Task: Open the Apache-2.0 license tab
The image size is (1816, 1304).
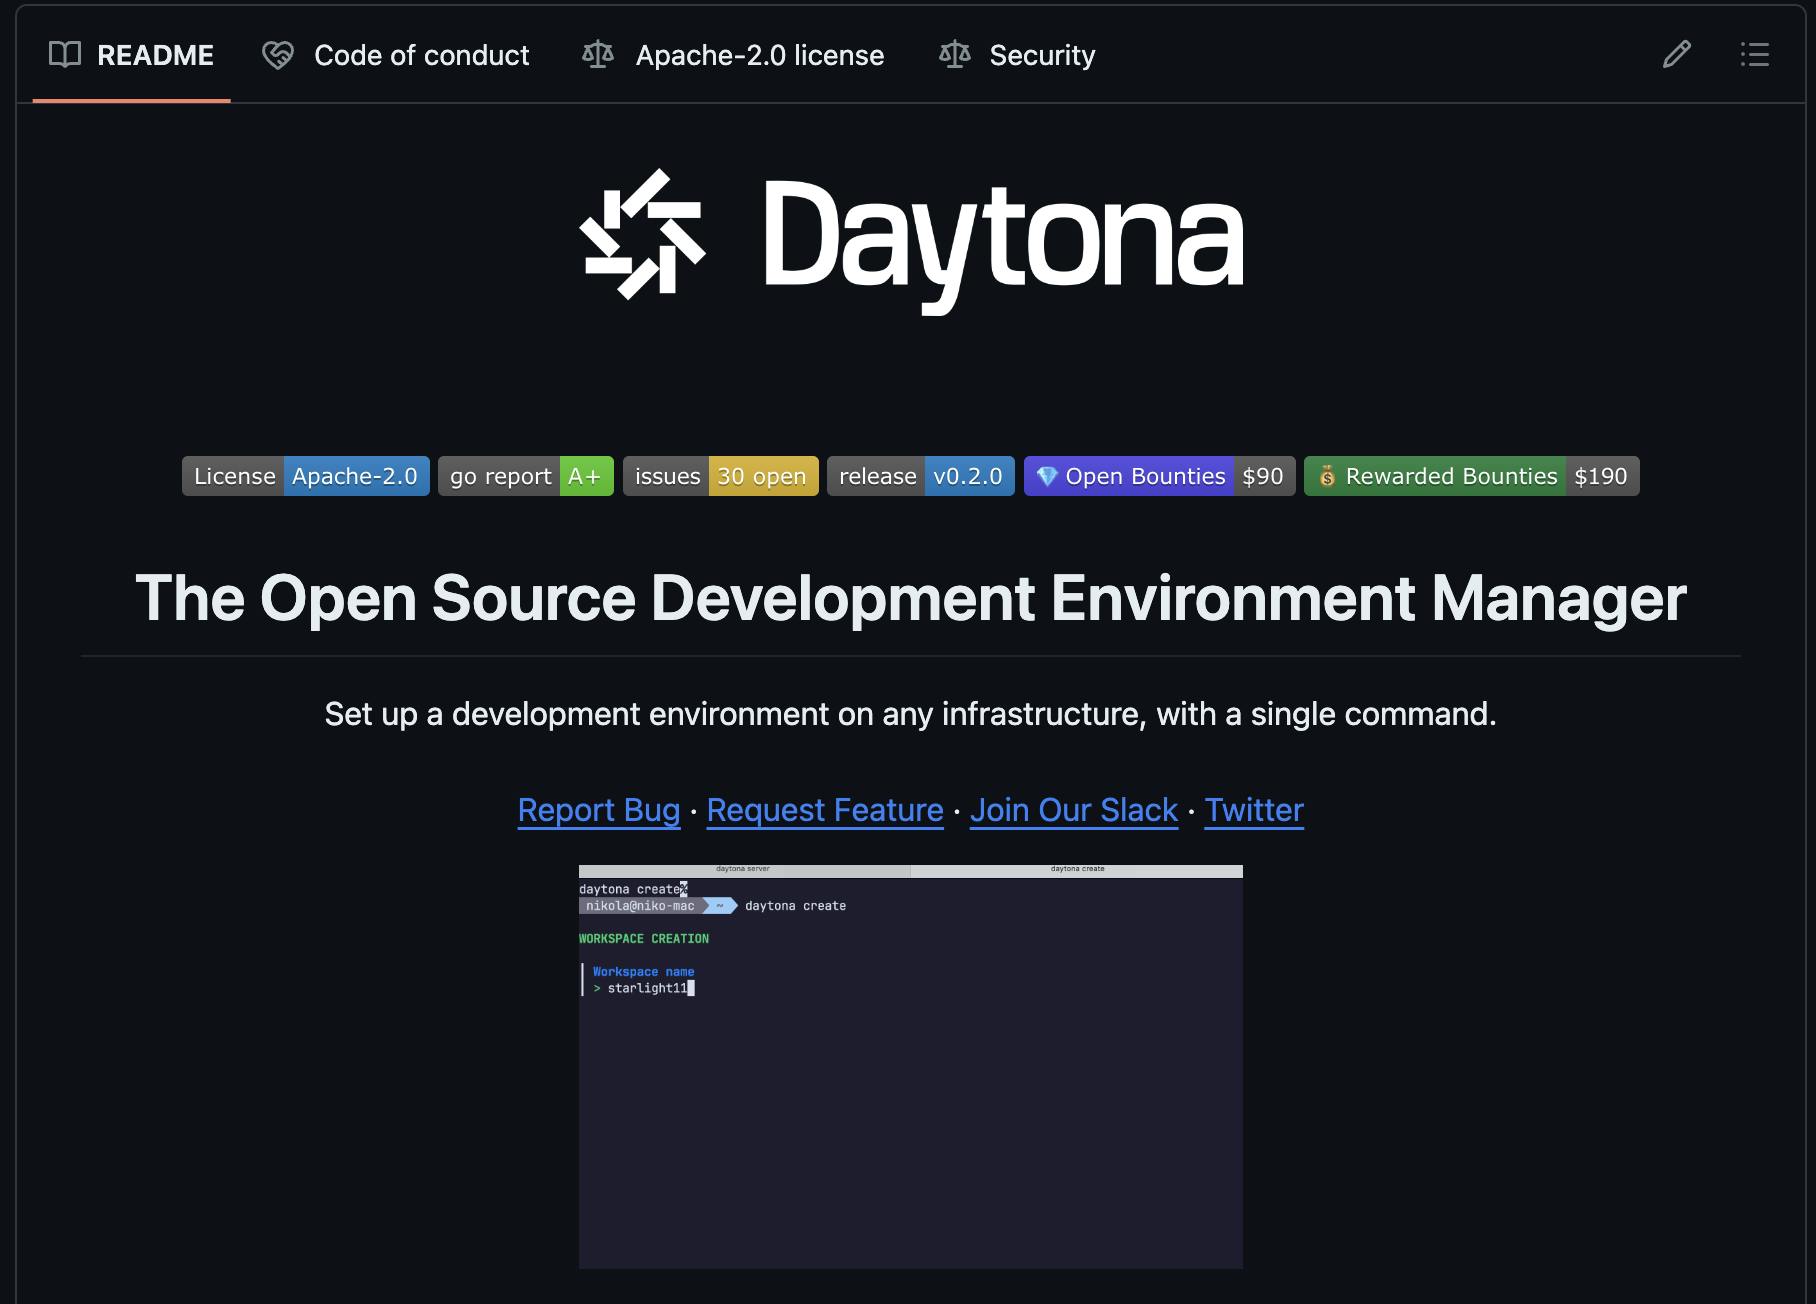Action: click(733, 55)
